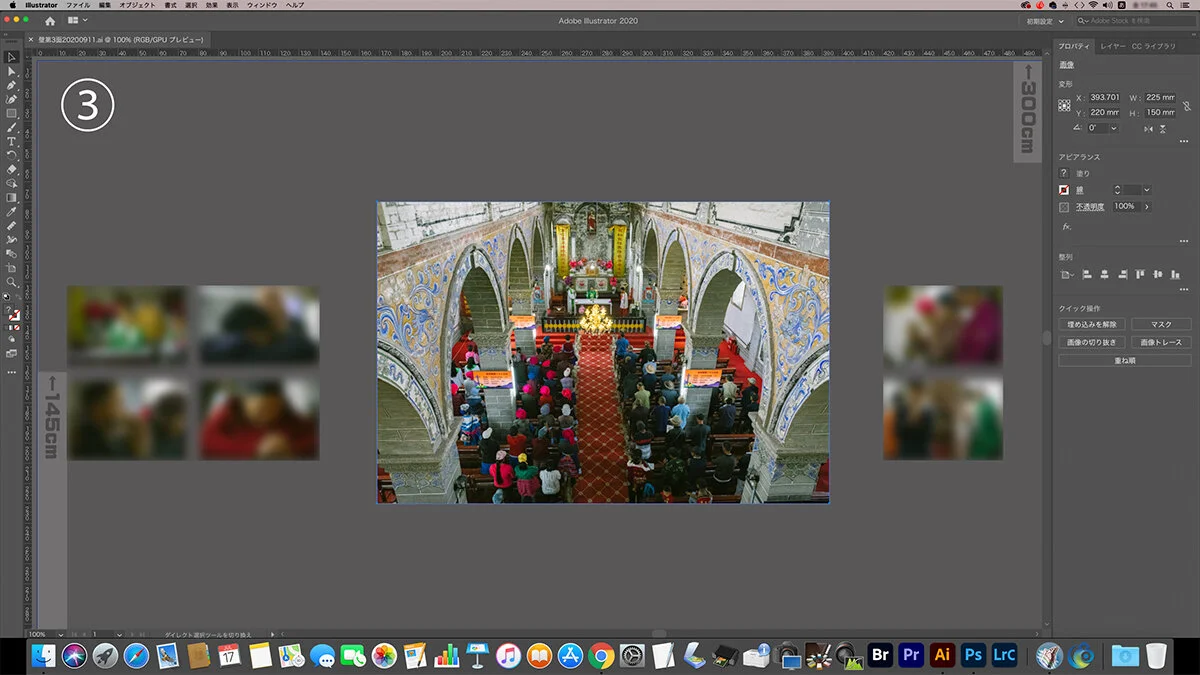This screenshot has height=675, width=1200.
Task: Open 不透明度 link in Appearance
Action: point(1090,207)
